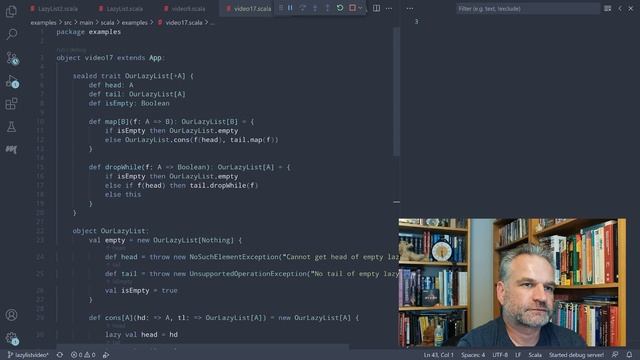
Task: Click the lazylistvideo git branch indicator
Action: tap(28, 355)
